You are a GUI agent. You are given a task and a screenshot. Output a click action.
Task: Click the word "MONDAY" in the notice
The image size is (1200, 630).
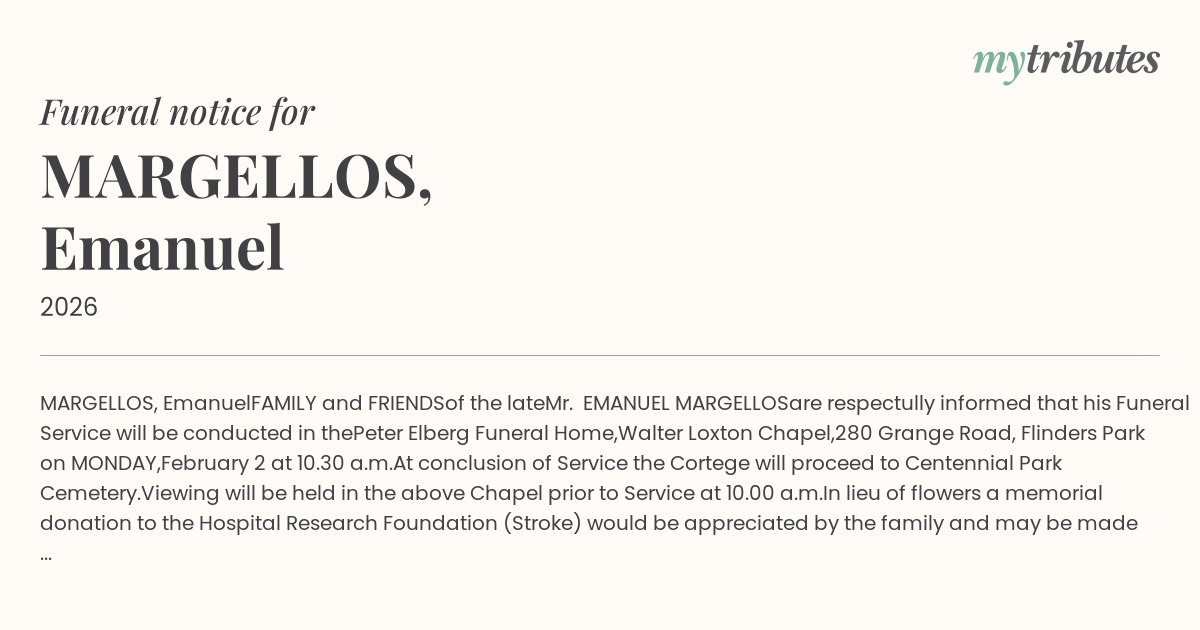click(115, 464)
